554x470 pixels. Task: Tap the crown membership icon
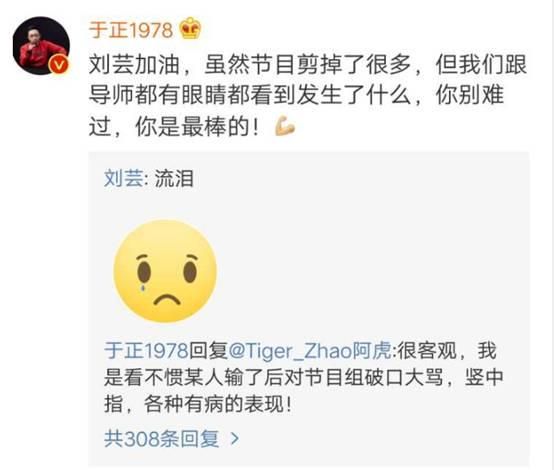point(191,29)
